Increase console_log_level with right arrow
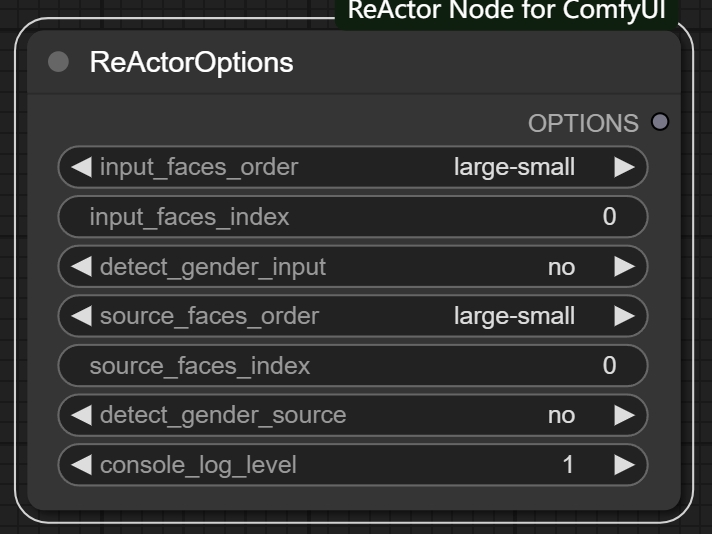This screenshot has width=712, height=534. [625, 465]
